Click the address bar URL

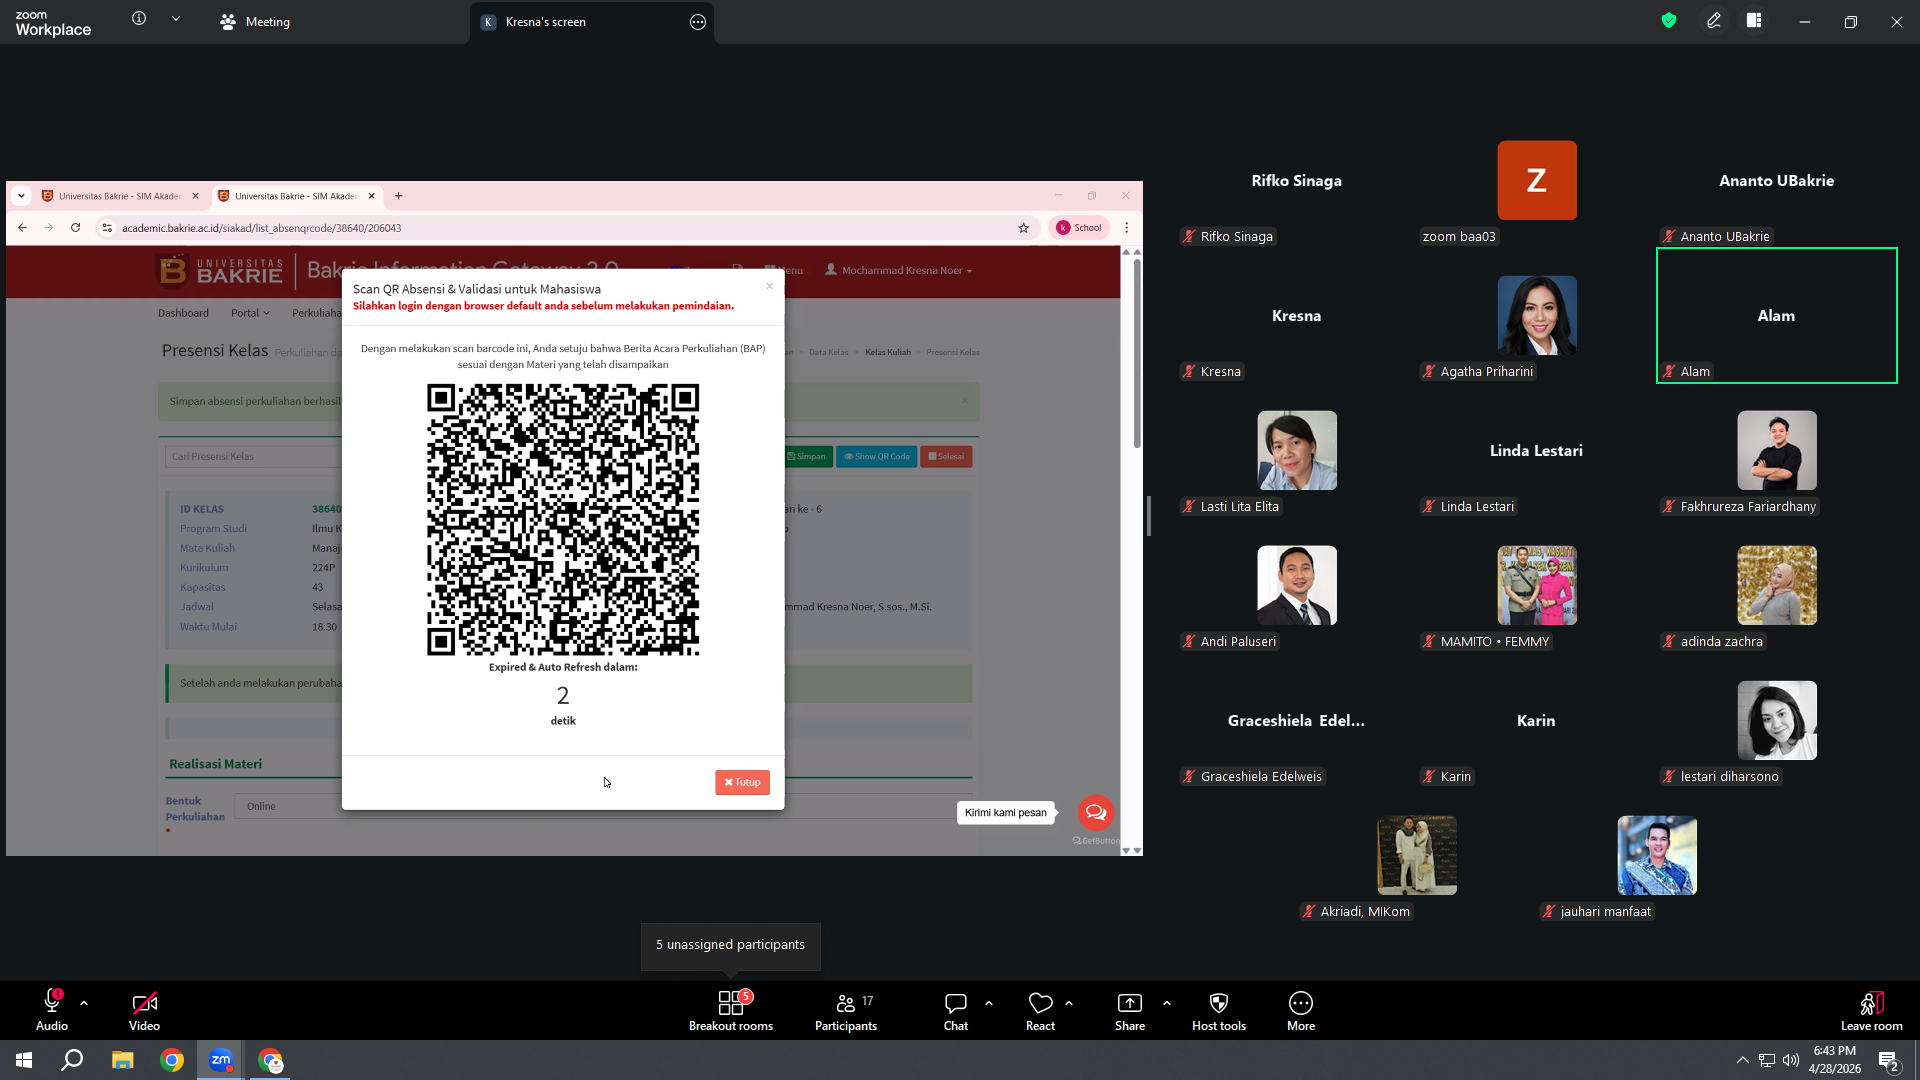[261, 228]
